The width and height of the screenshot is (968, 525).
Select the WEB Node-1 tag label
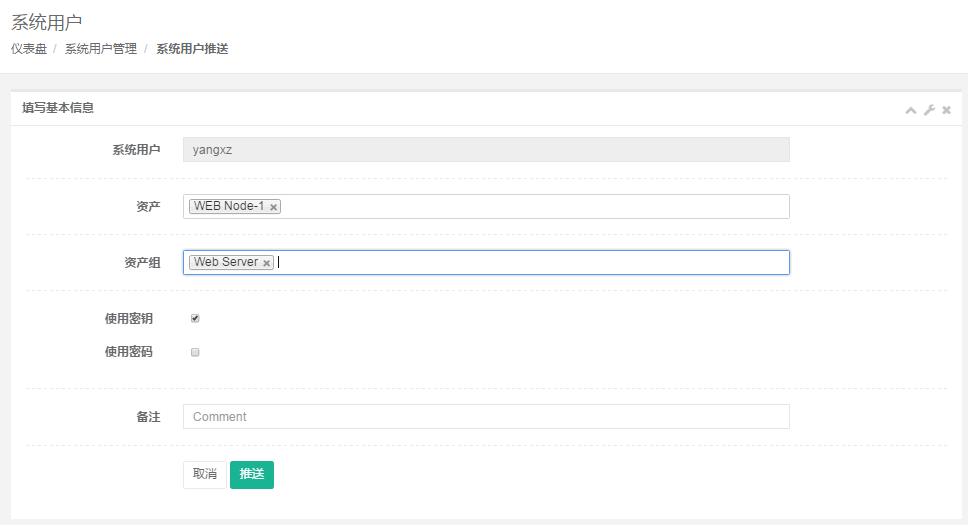[228, 206]
